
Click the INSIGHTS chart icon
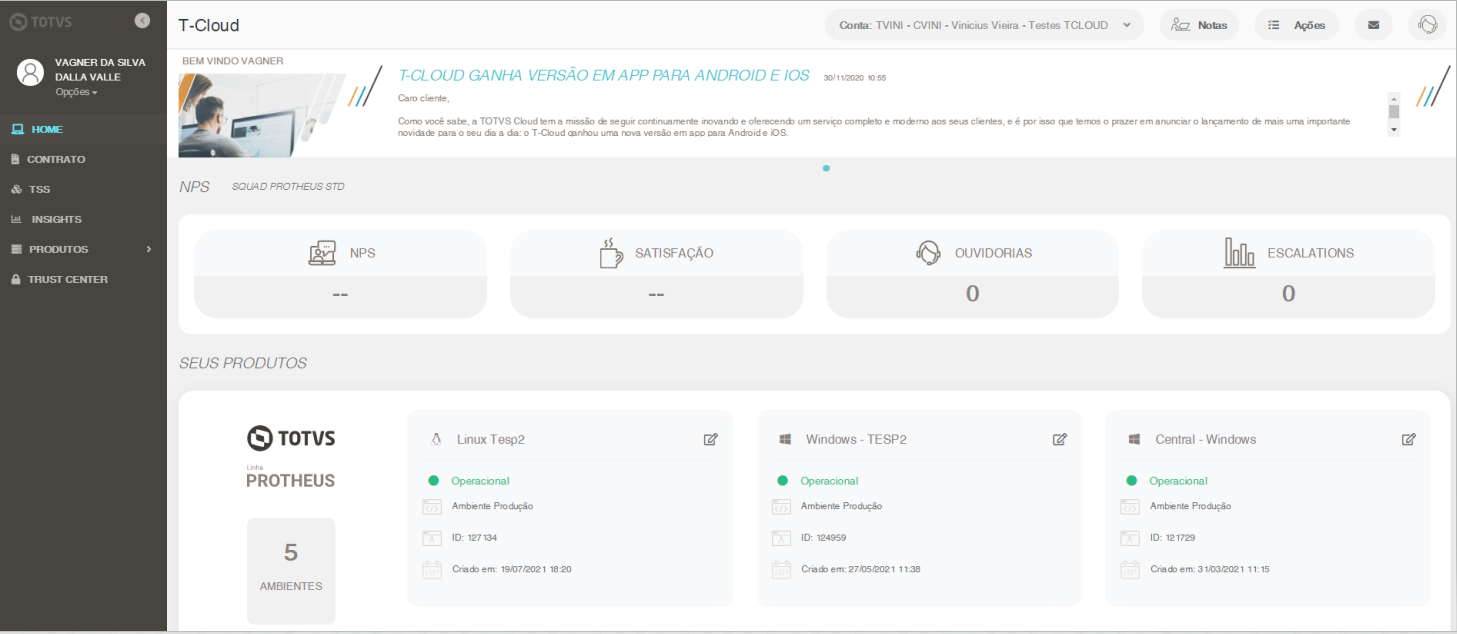[x=16, y=219]
